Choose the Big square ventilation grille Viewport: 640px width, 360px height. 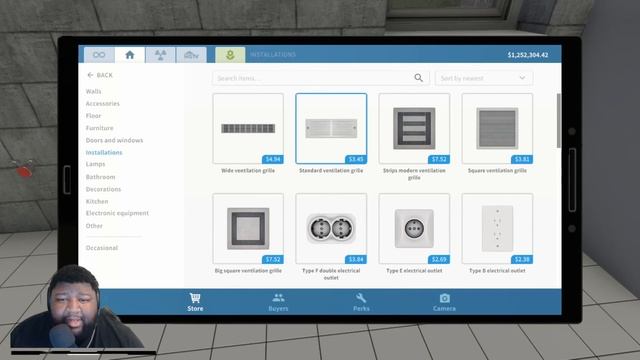tap(248, 229)
